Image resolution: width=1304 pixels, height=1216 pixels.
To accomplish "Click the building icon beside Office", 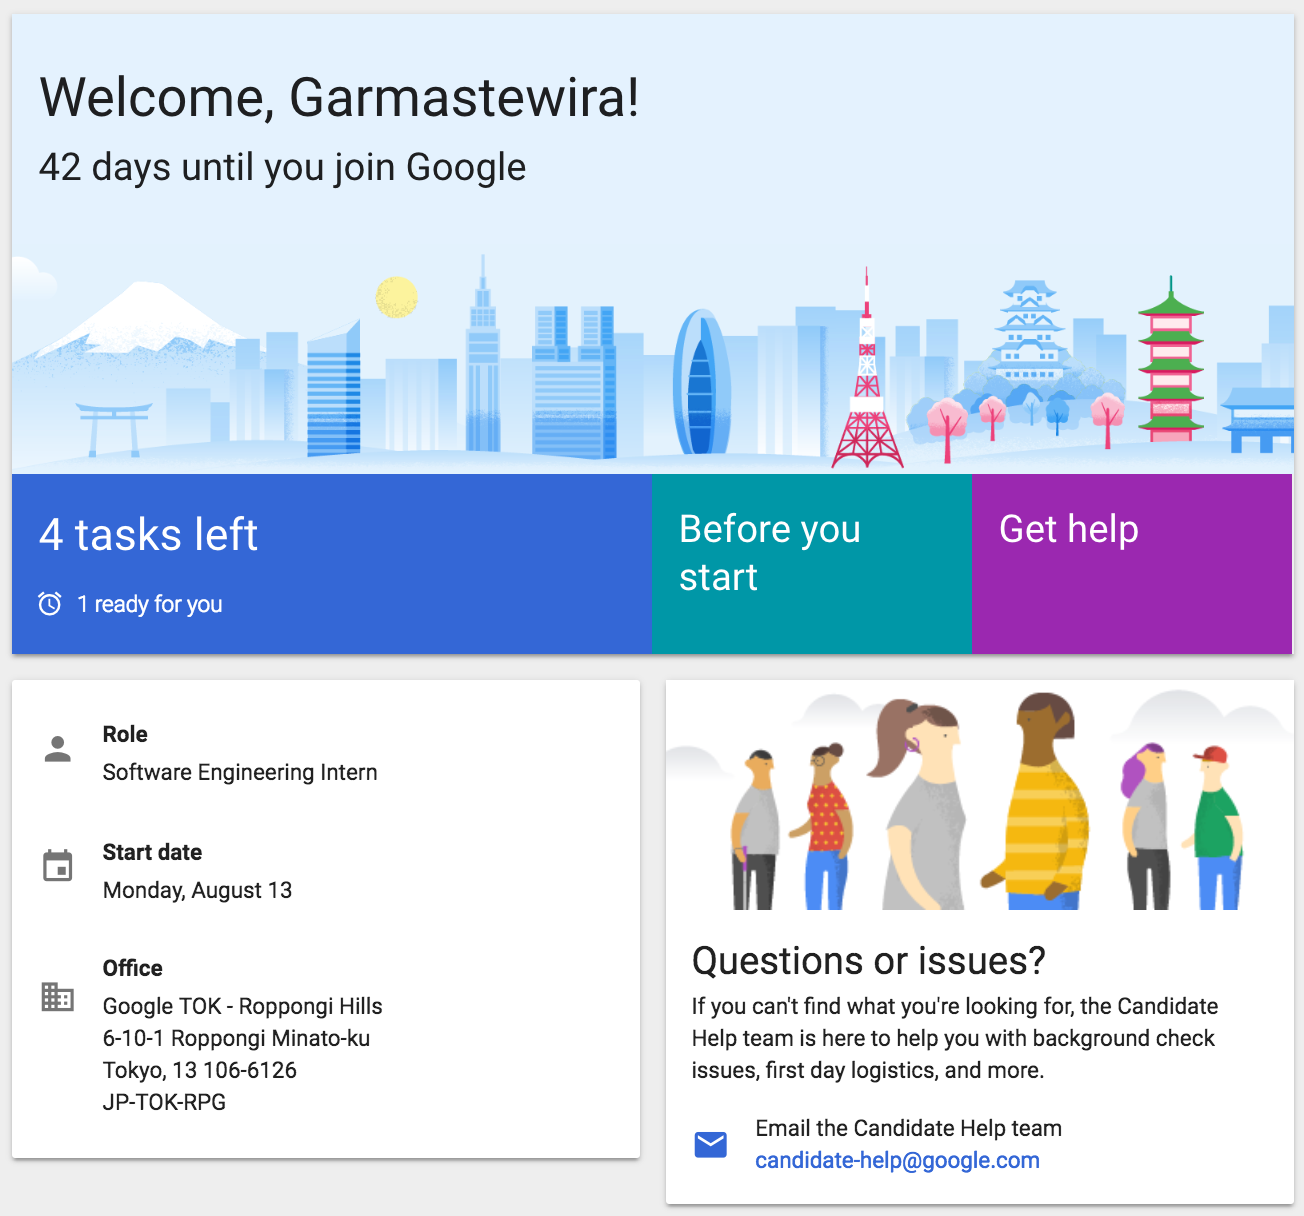I will [58, 996].
